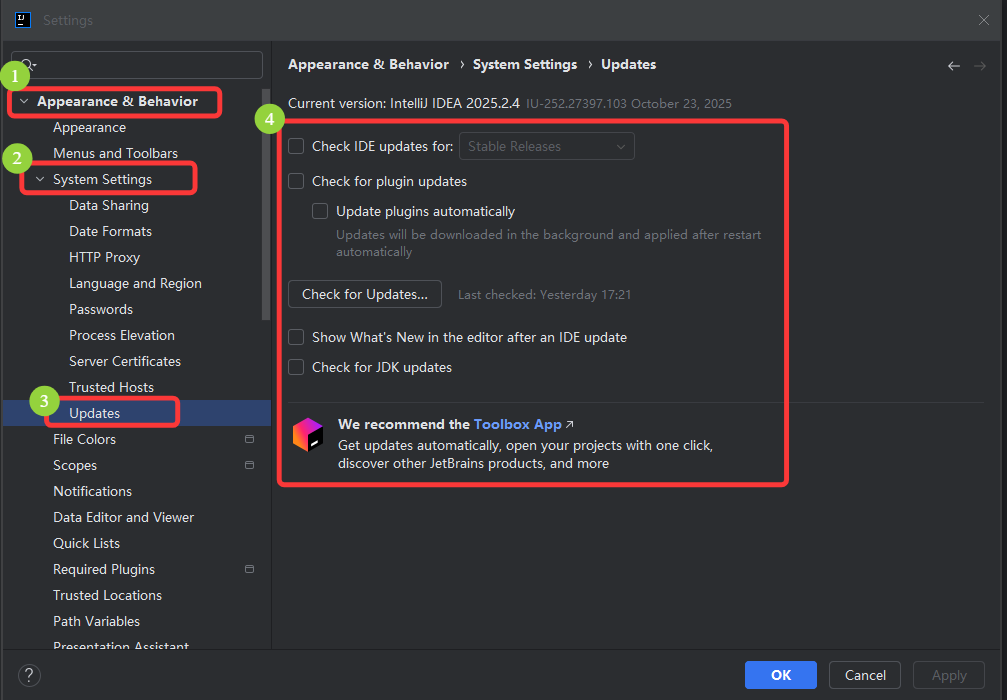Click project-level icon beside Scopes
This screenshot has height=700, width=1007.
coord(249,465)
